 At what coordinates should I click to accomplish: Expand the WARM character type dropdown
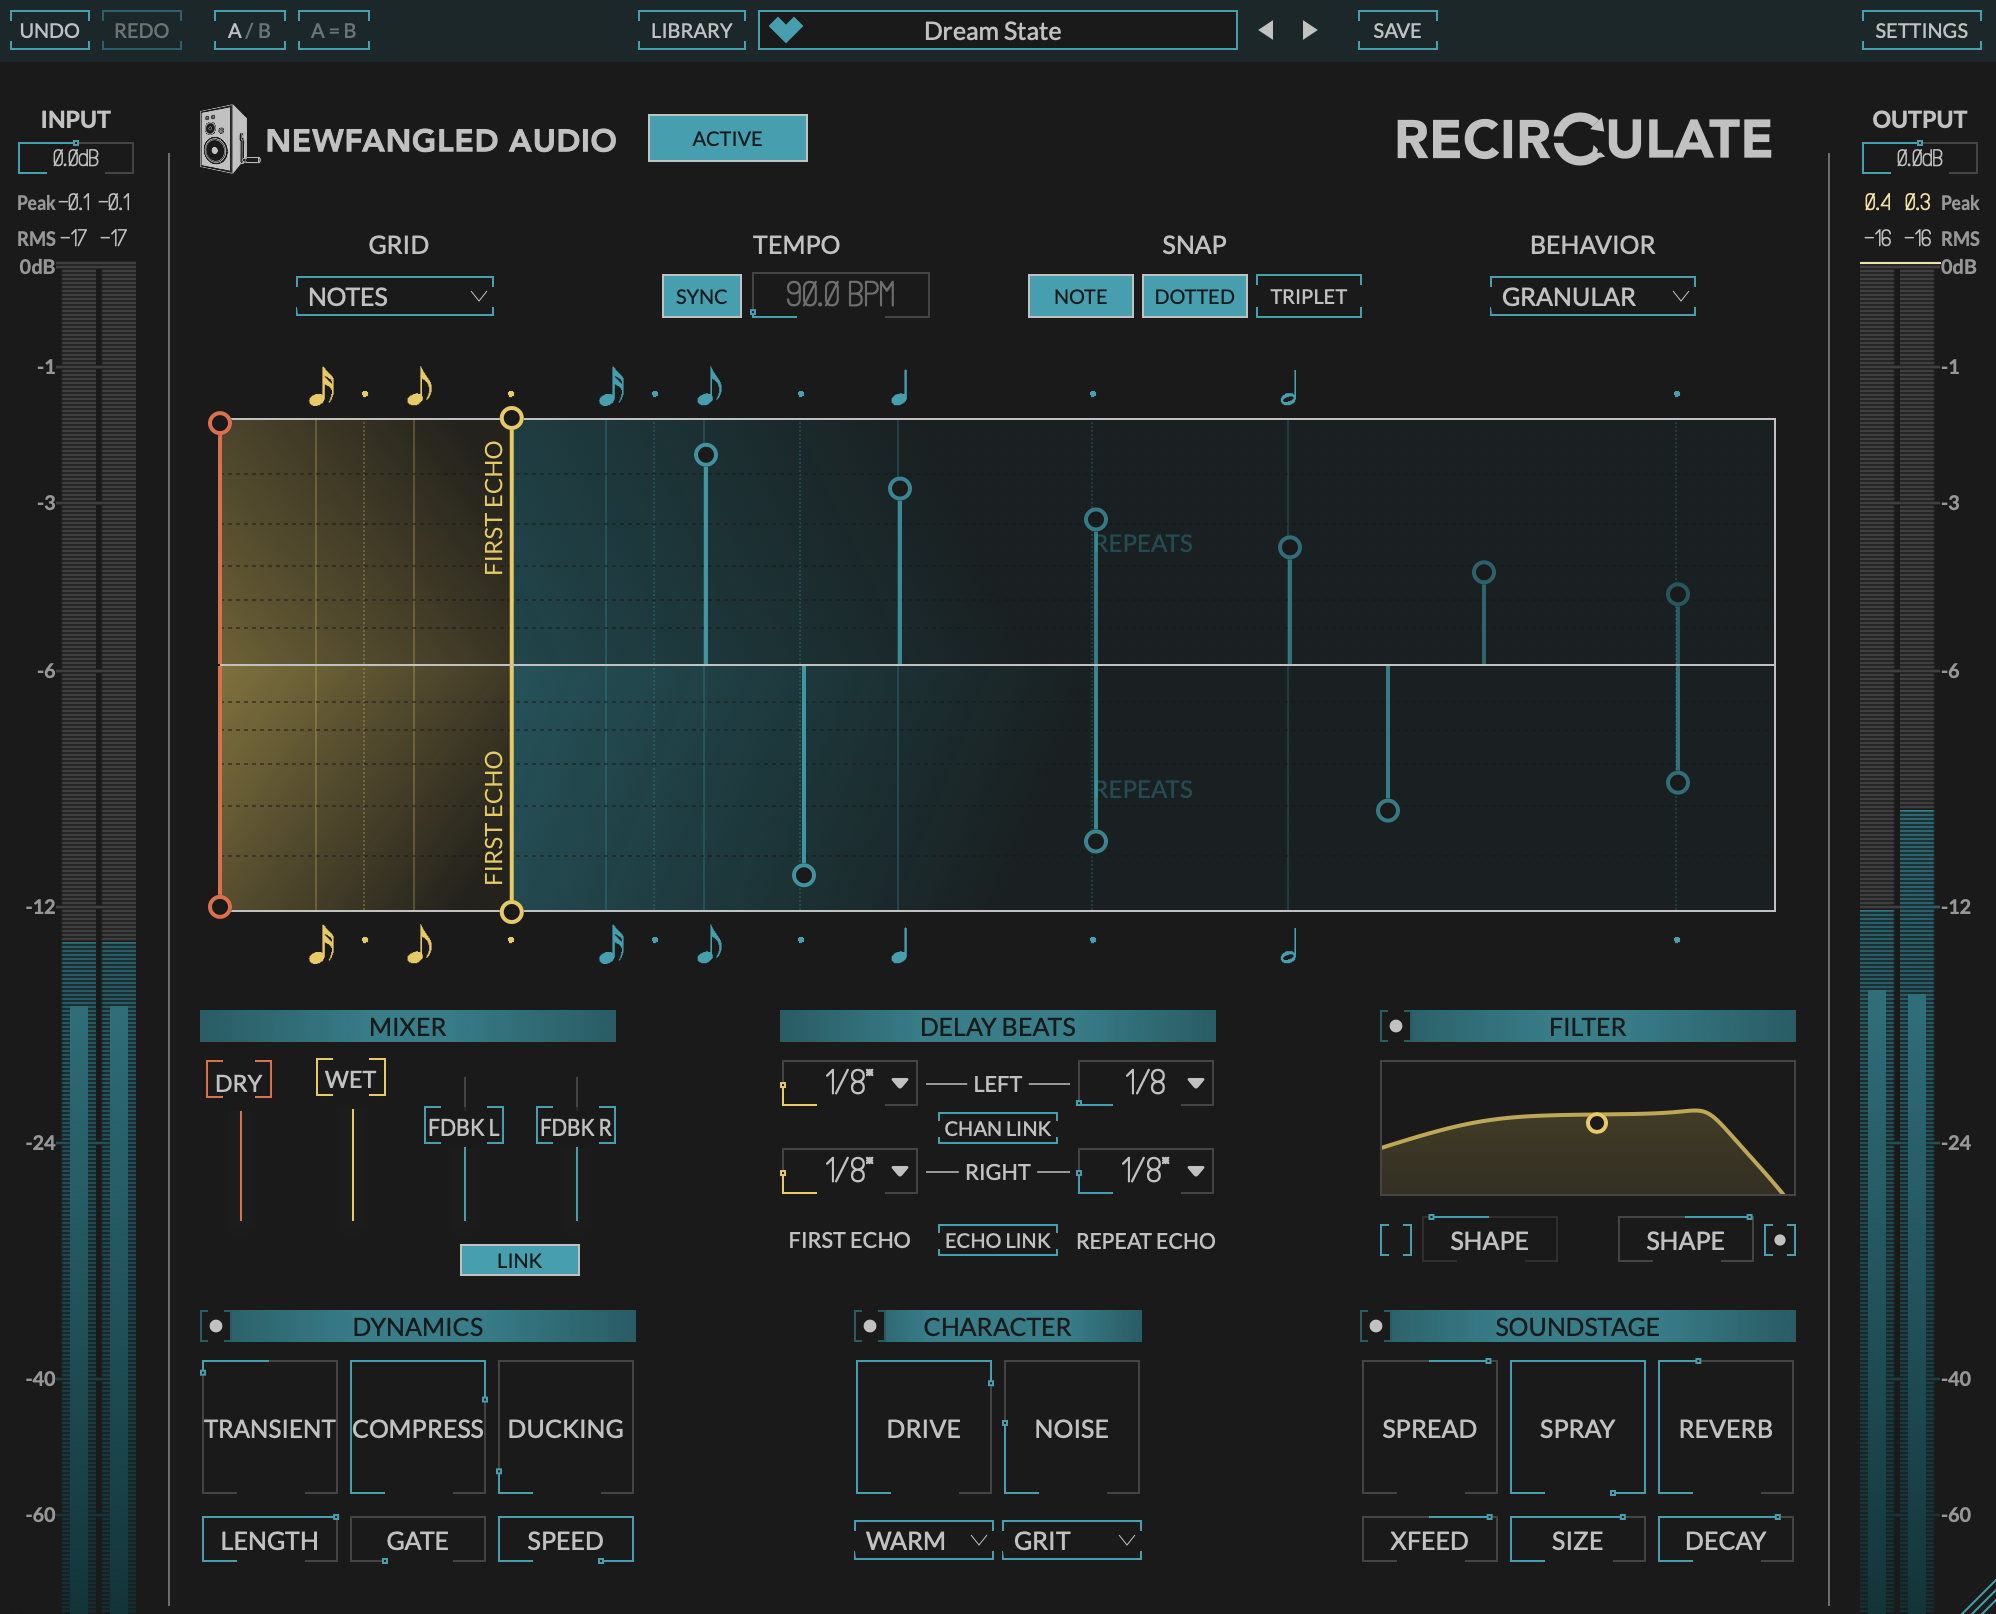pyautogui.click(x=923, y=1540)
